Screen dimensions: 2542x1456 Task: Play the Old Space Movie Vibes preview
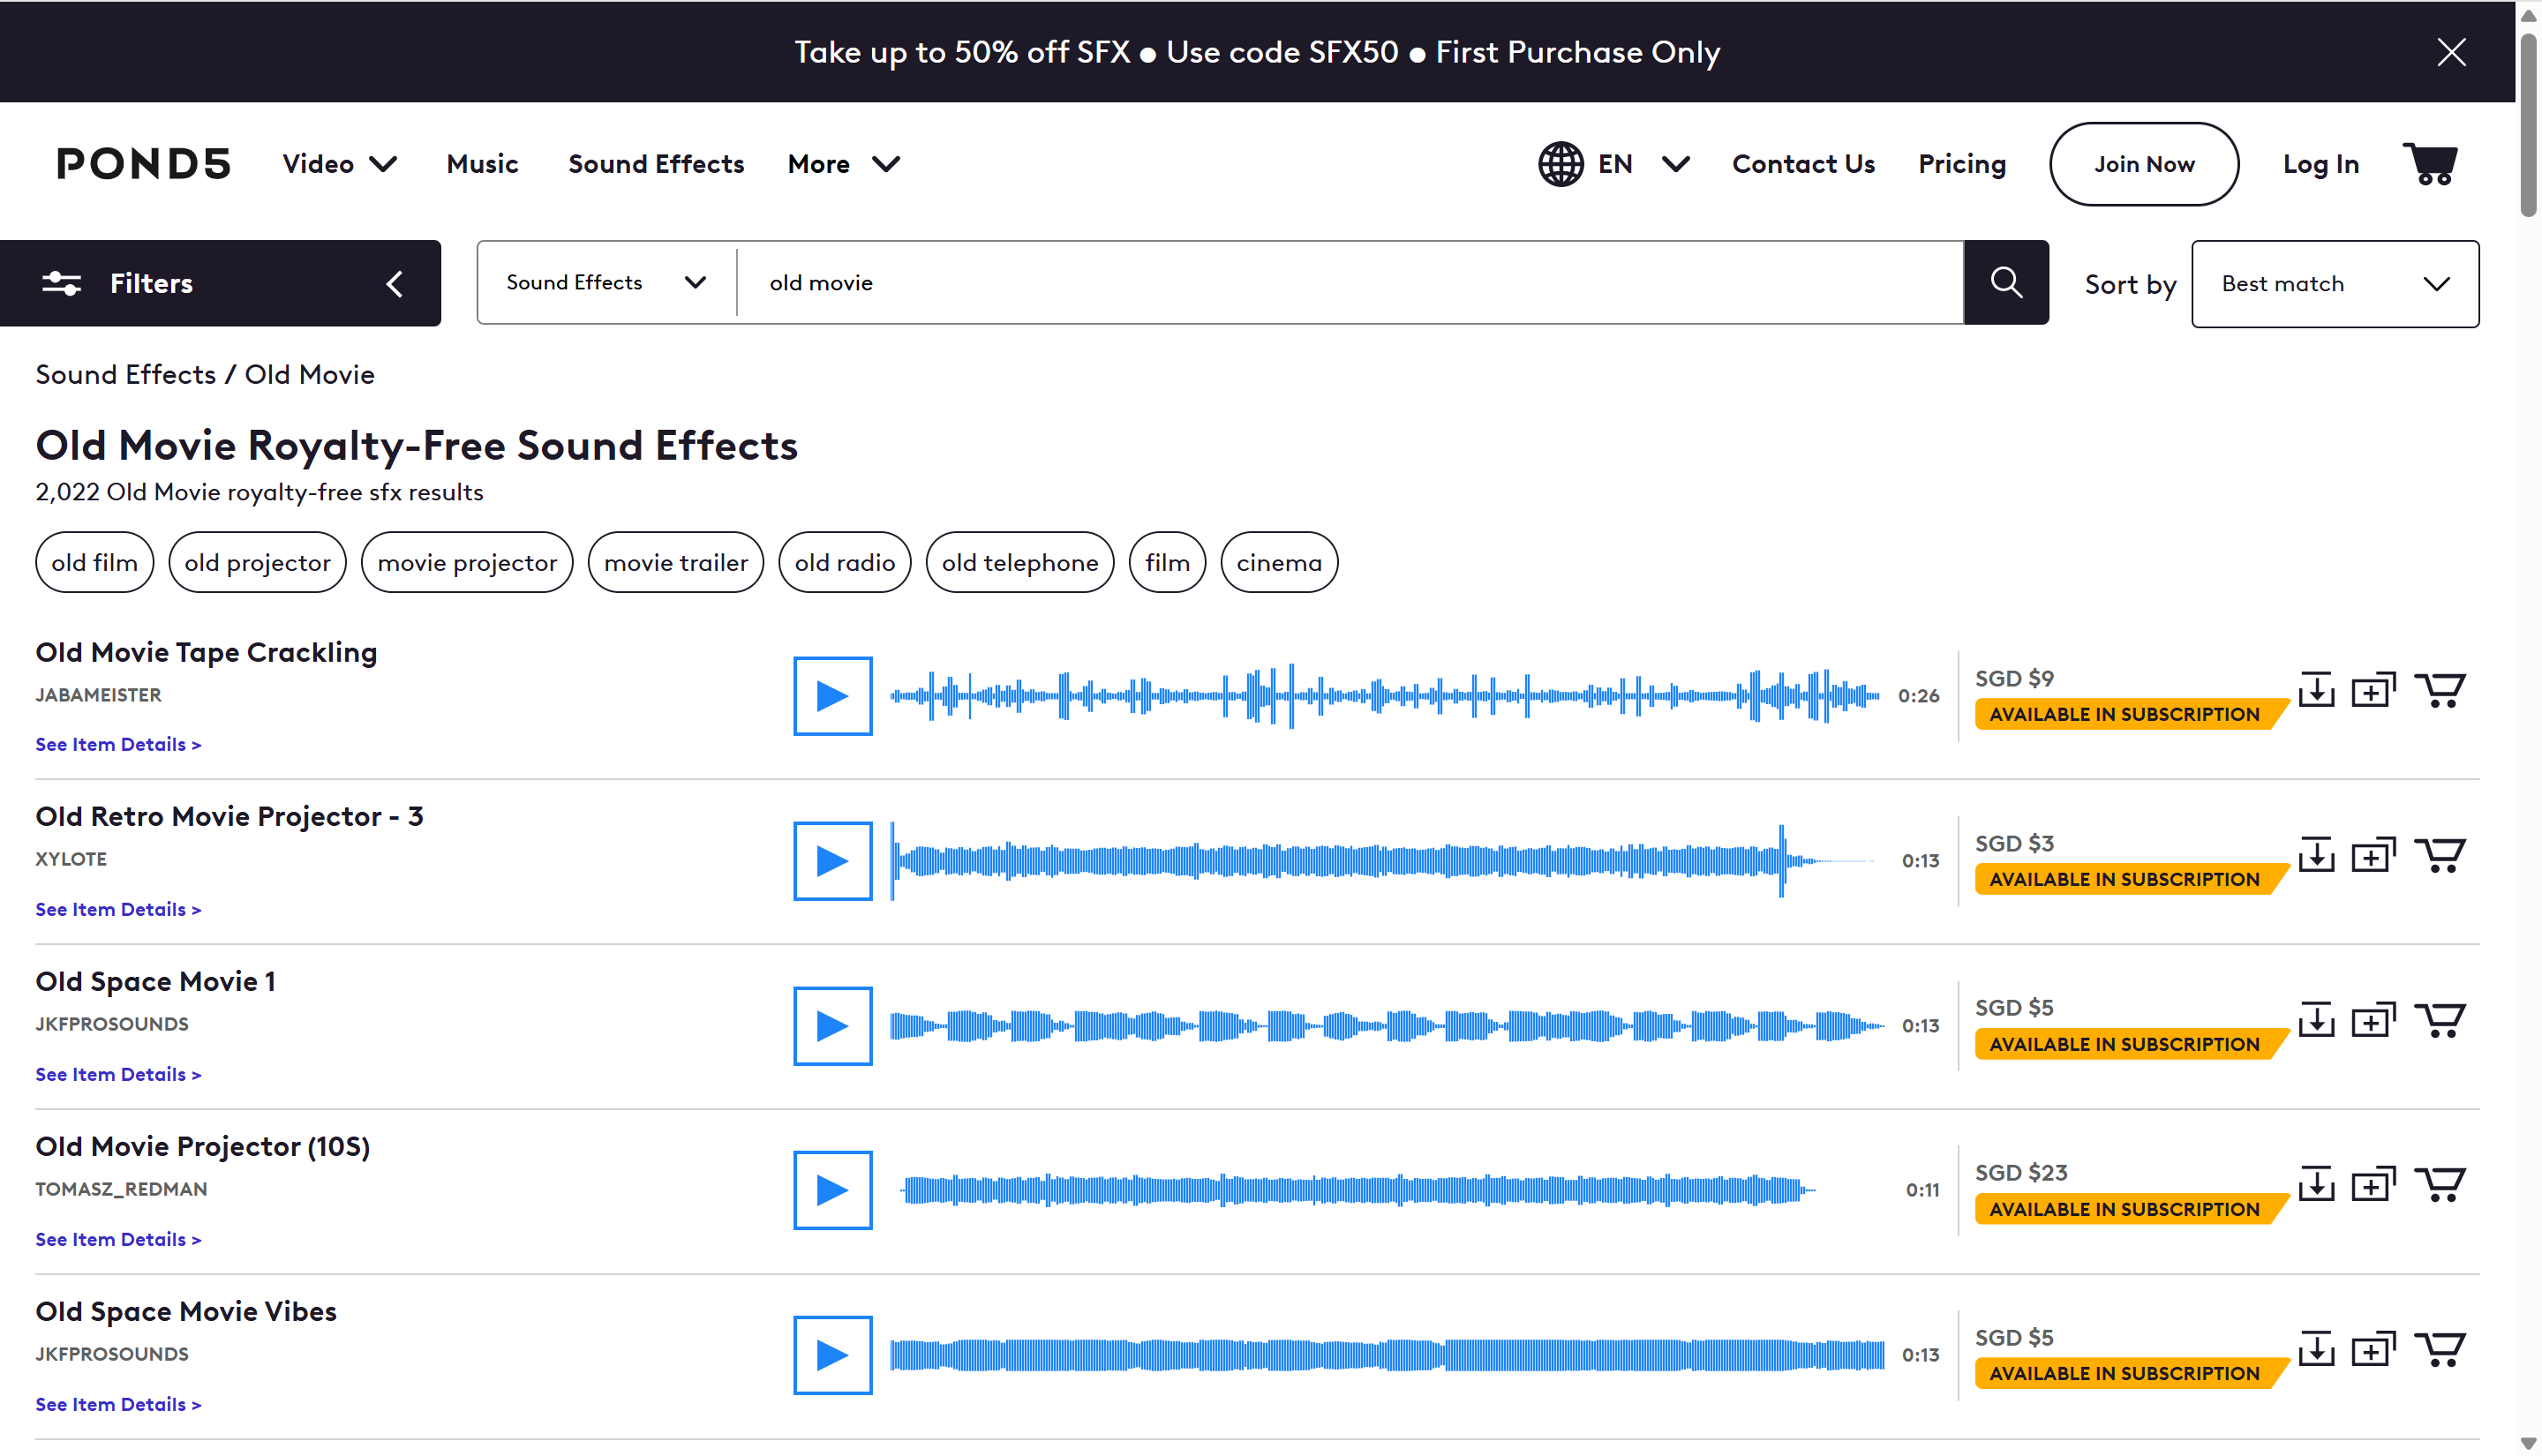(832, 1356)
